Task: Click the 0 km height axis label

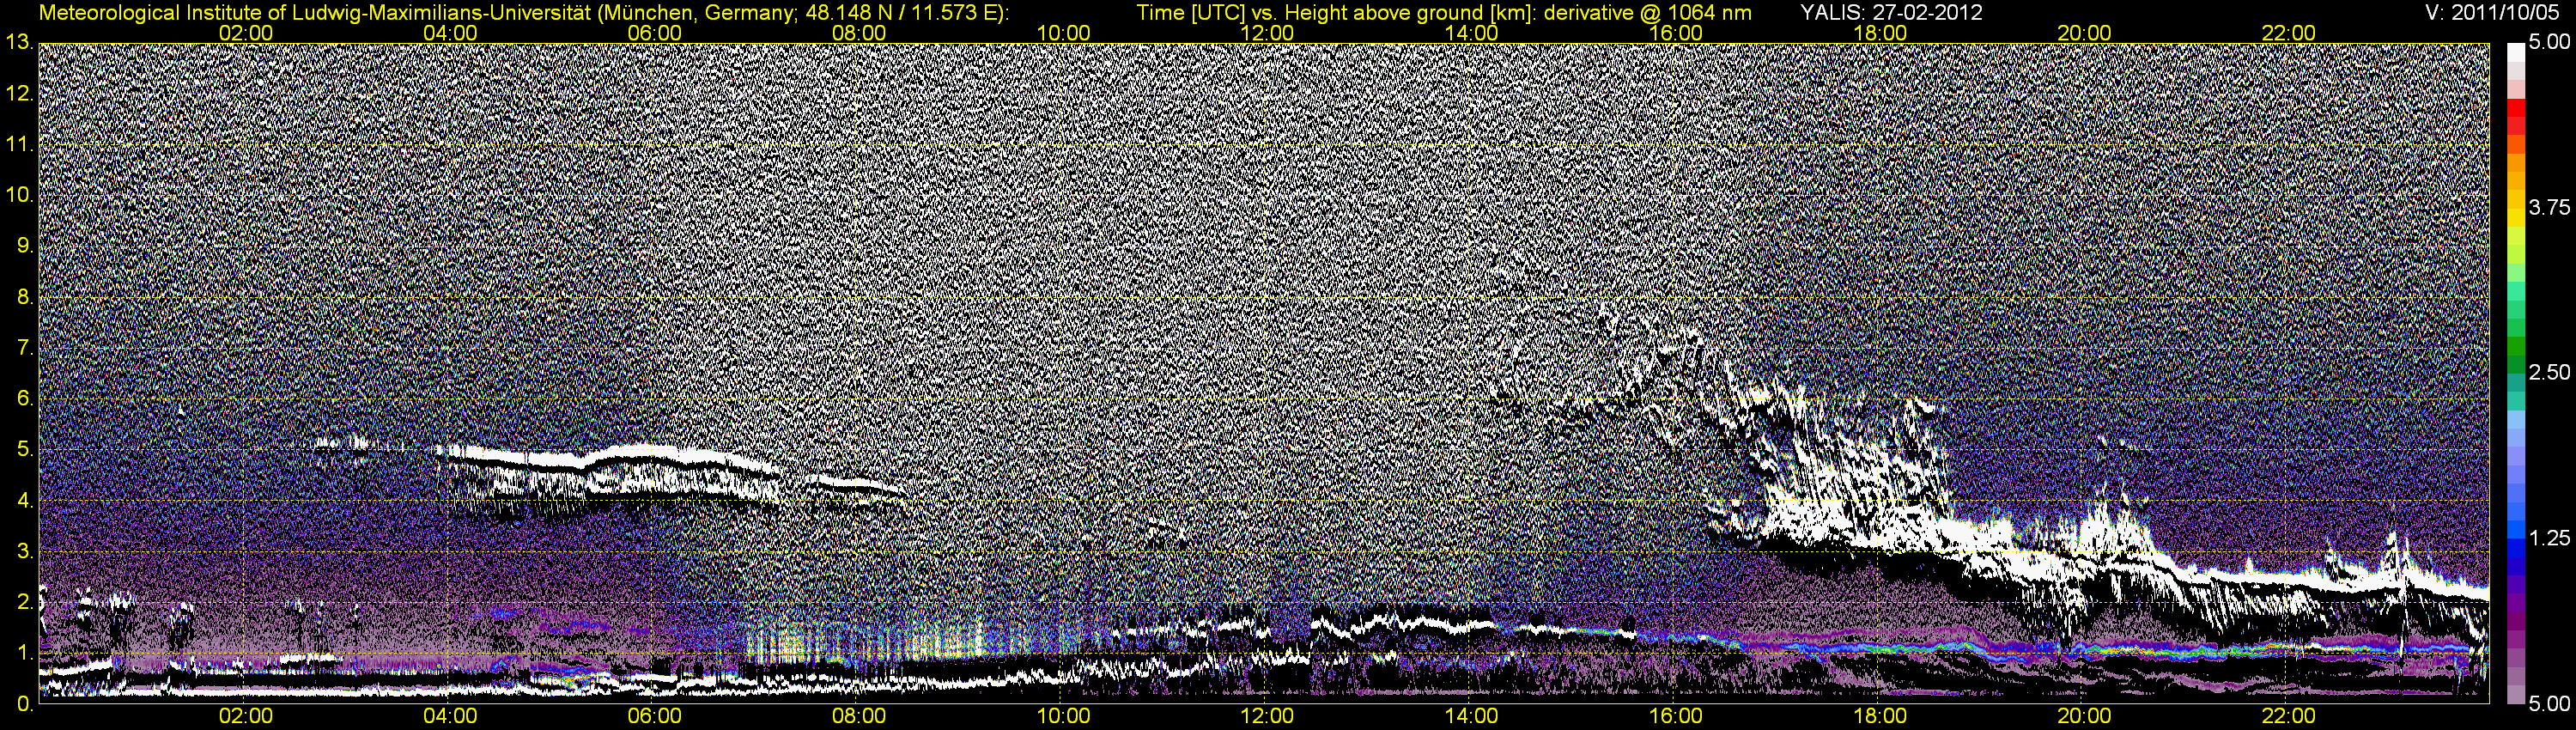Action: [x=25, y=705]
